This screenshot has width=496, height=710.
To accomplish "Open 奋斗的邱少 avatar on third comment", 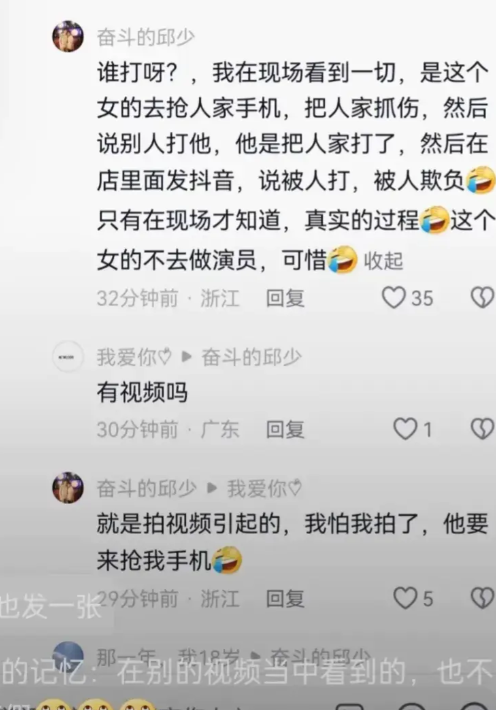I will pos(68,488).
